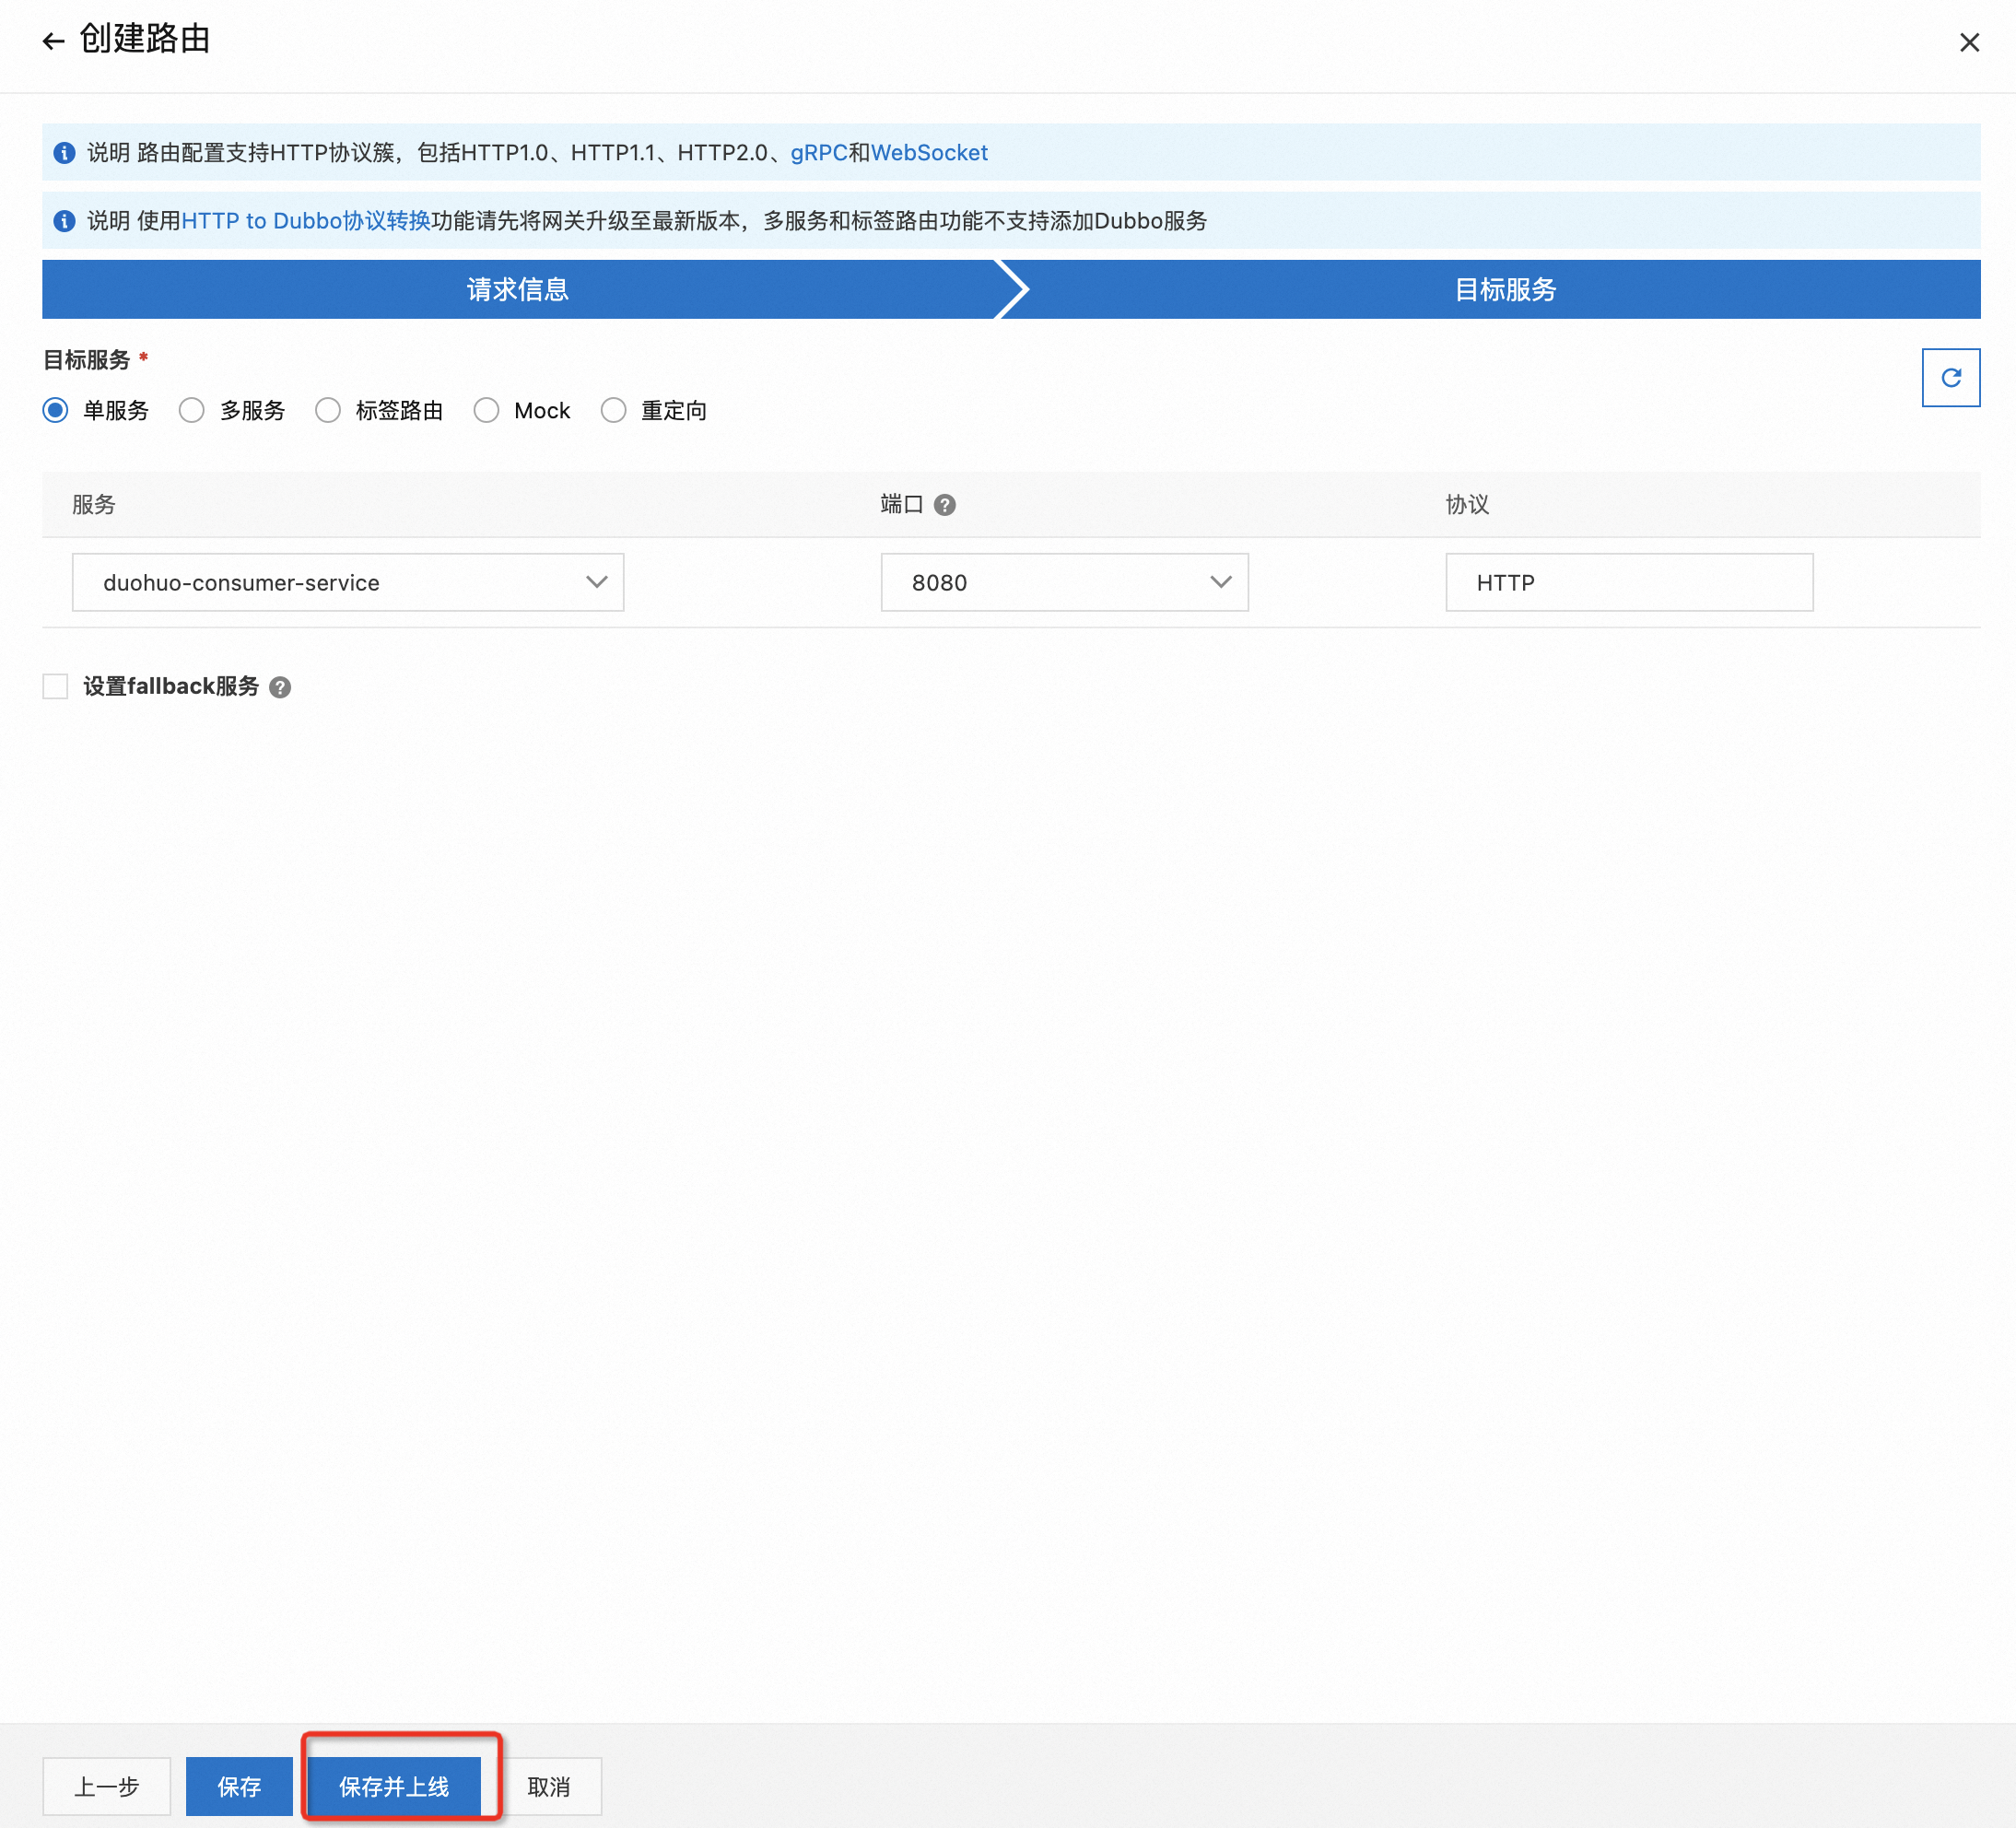Viewport: 2016px width, 1828px height.
Task: Switch to the 请求信息 step
Action: (517, 290)
